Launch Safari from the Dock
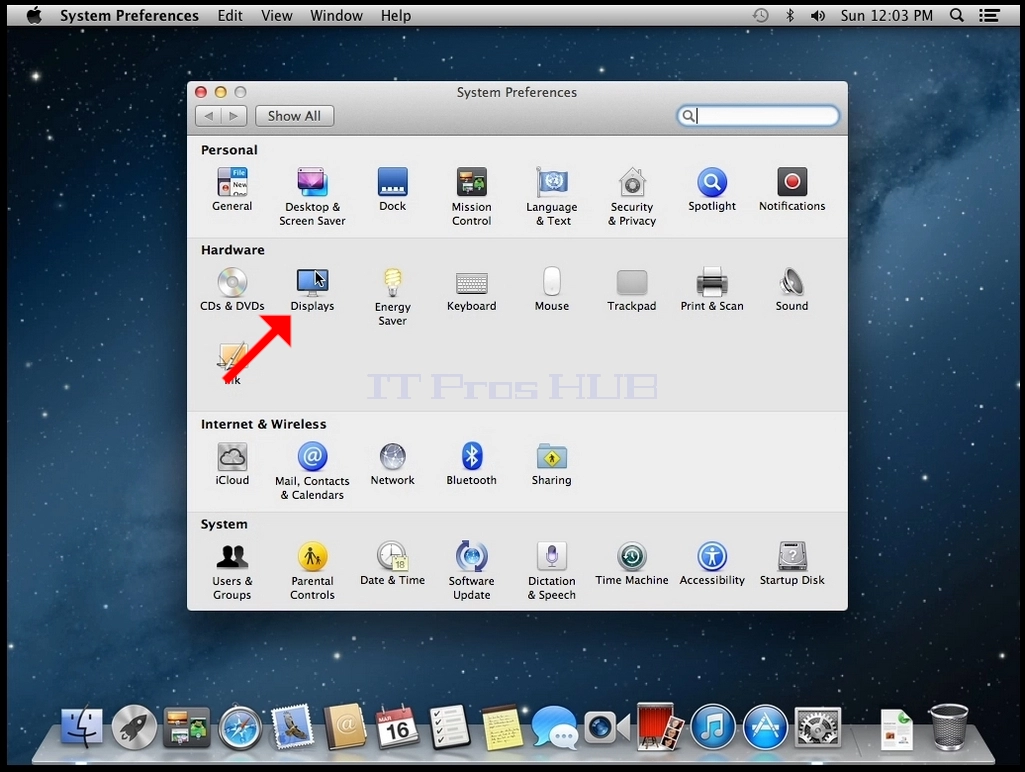1025x772 pixels. [240, 727]
